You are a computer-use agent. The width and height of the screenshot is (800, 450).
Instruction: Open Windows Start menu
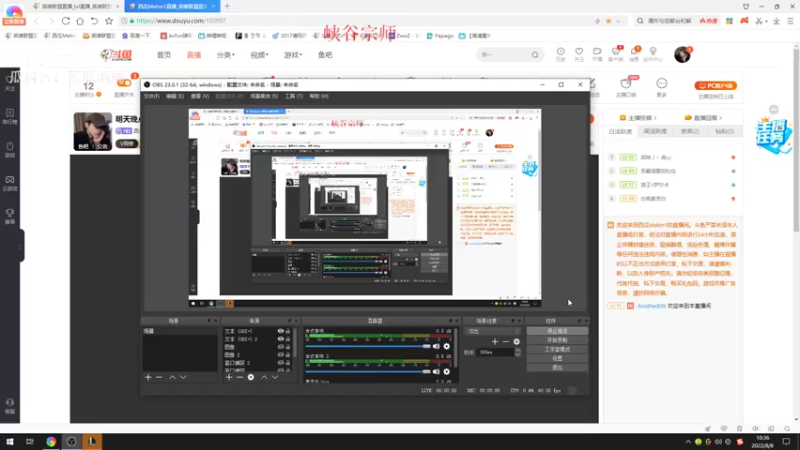coord(10,441)
